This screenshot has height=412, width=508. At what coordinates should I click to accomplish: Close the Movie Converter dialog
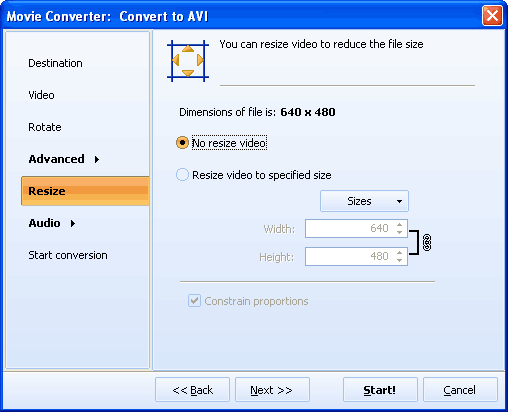tap(492, 16)
